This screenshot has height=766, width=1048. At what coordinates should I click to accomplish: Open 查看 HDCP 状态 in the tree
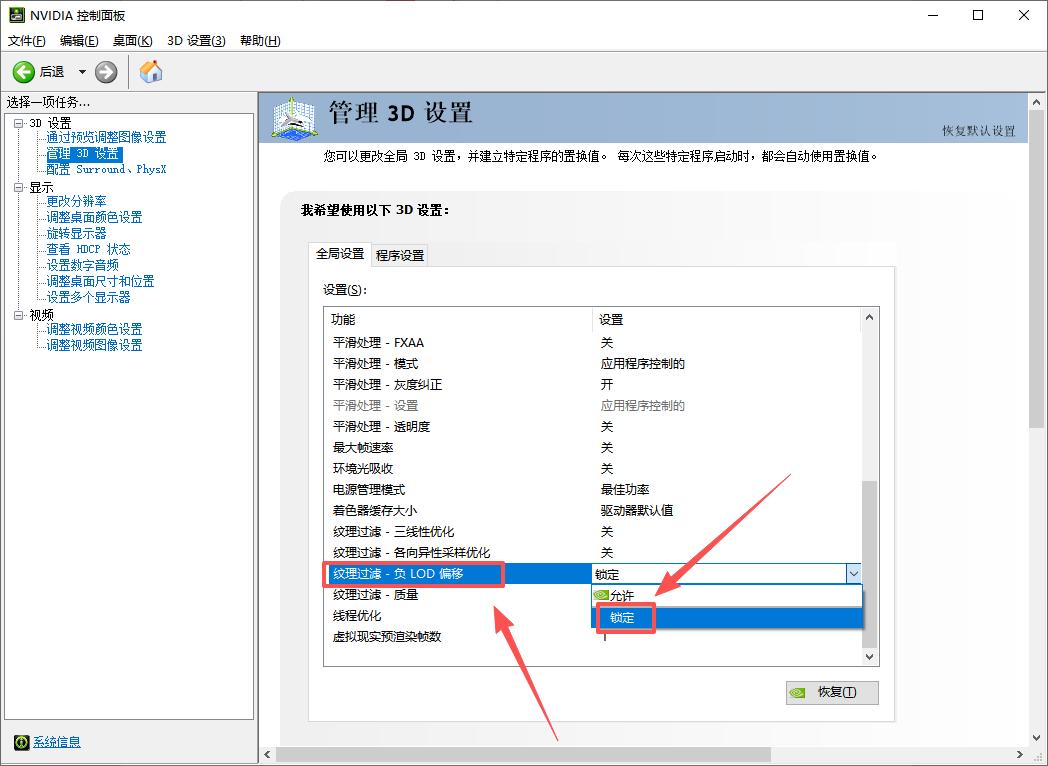coord(88,249)
